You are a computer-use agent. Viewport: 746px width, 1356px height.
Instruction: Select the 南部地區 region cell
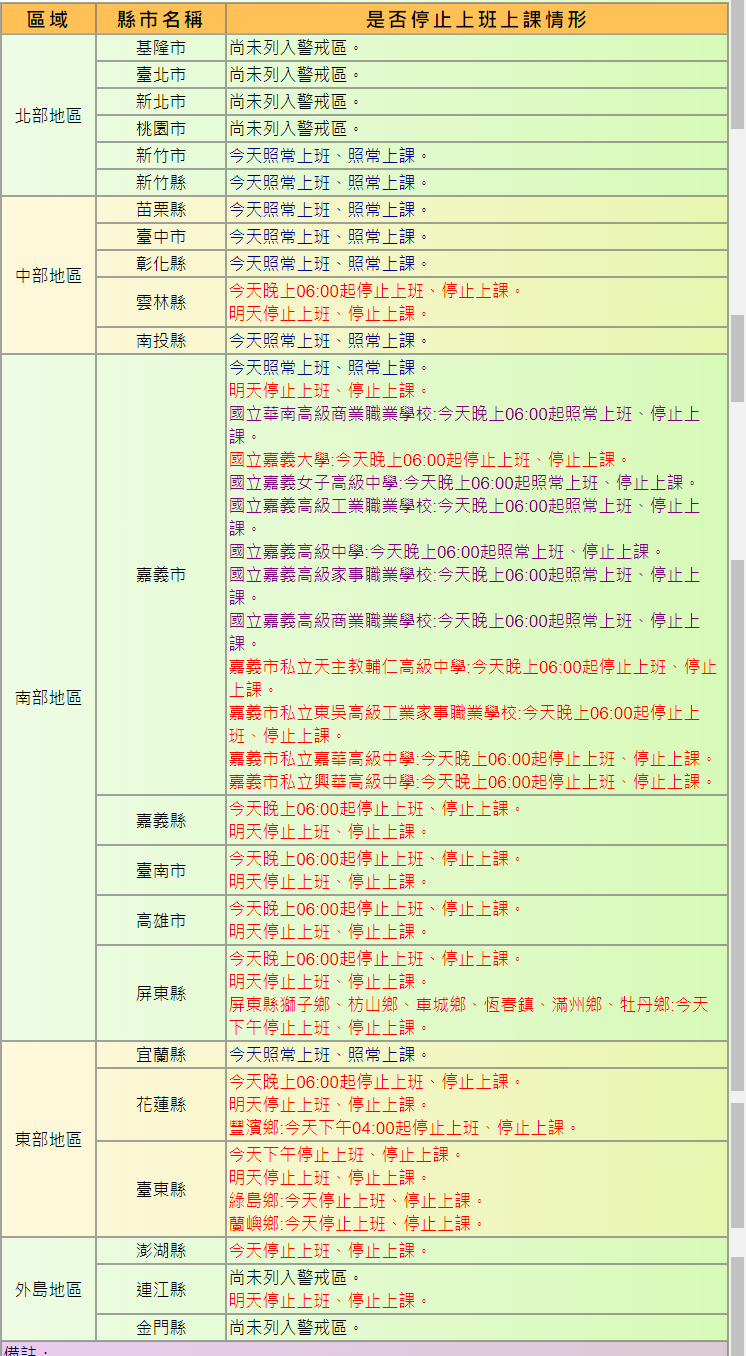48,697
